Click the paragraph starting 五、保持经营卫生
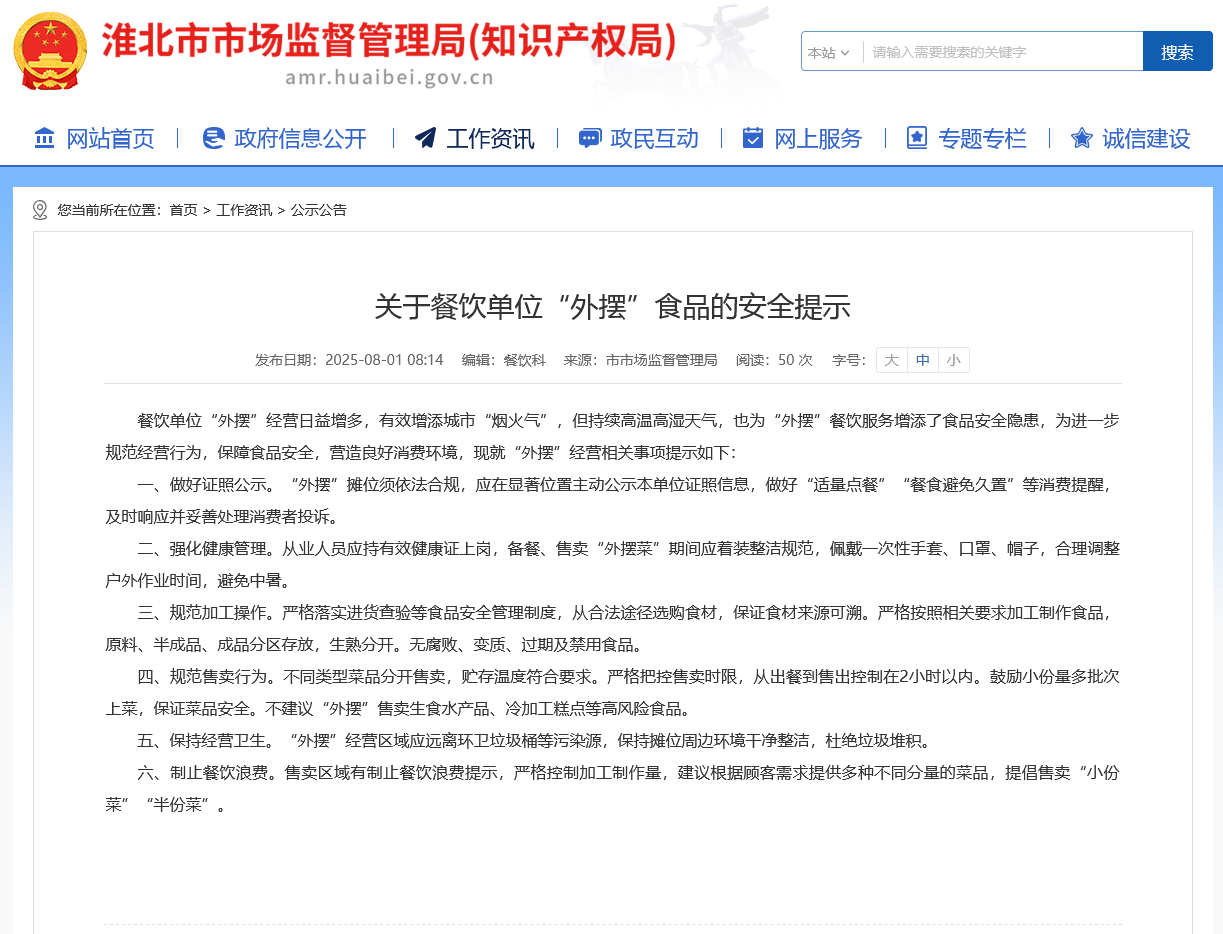 pyautogui.click(x=535, y=741)
